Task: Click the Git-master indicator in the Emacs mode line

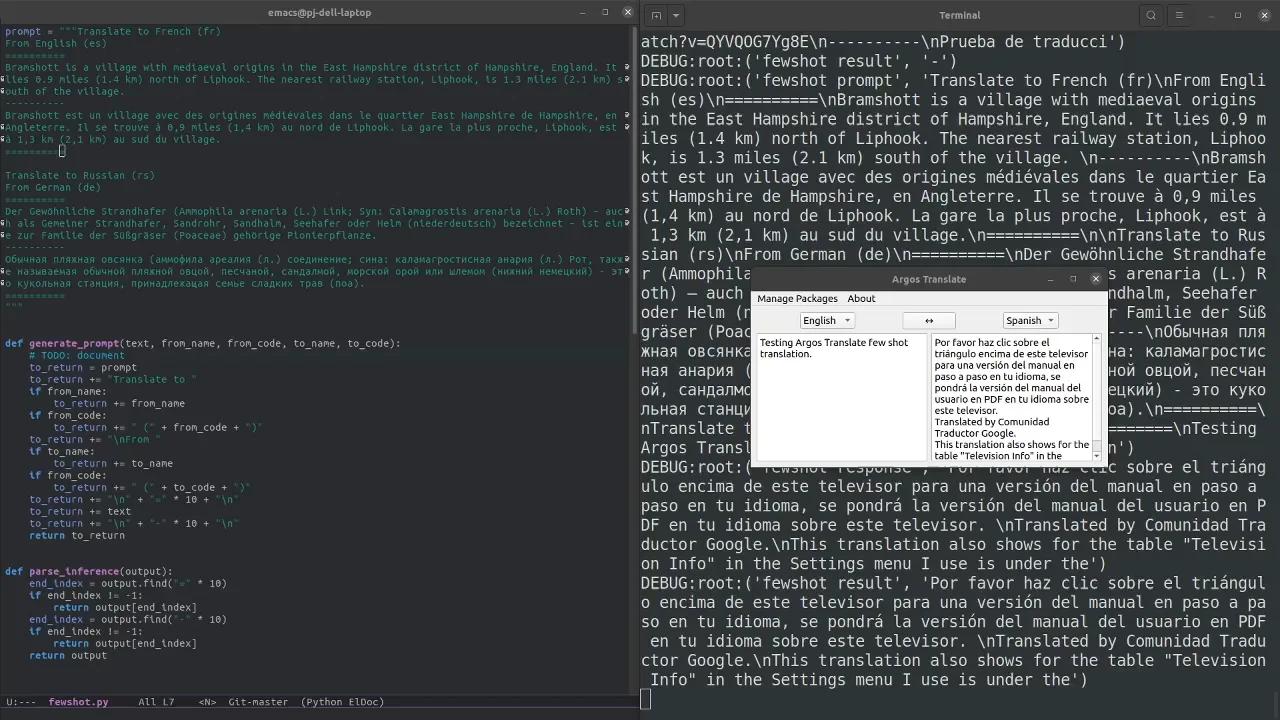Action: [x=257, y=702]
